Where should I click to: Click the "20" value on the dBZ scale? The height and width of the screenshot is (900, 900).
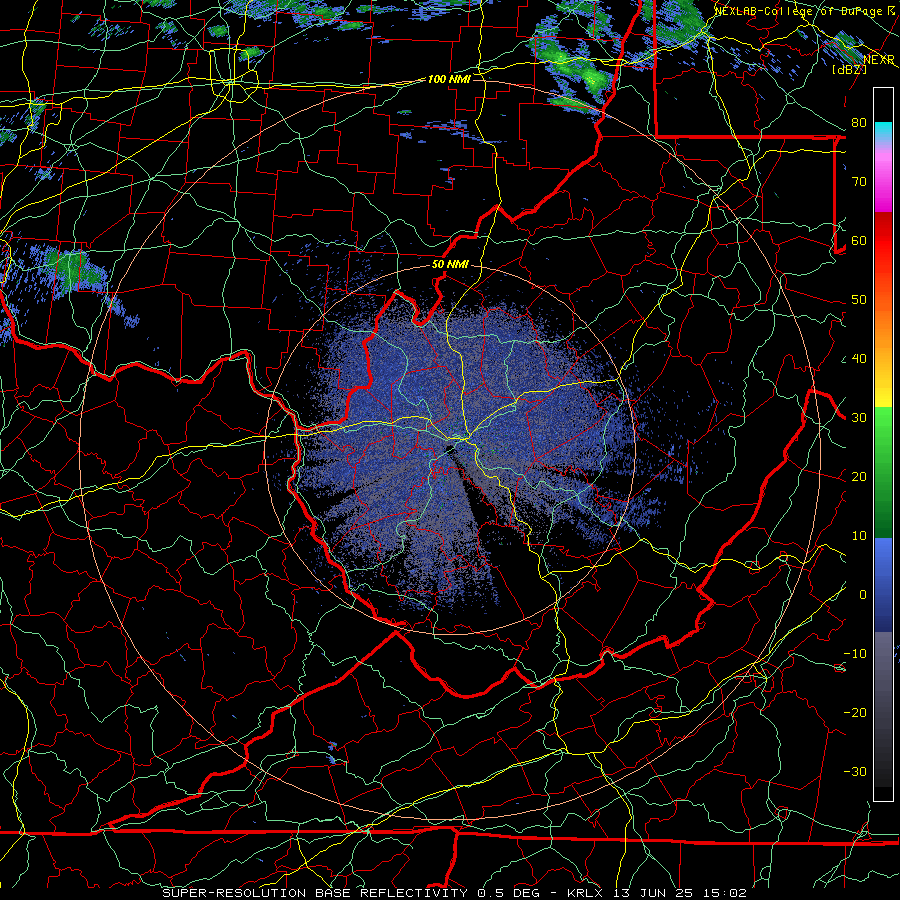(x=859, y=477)
